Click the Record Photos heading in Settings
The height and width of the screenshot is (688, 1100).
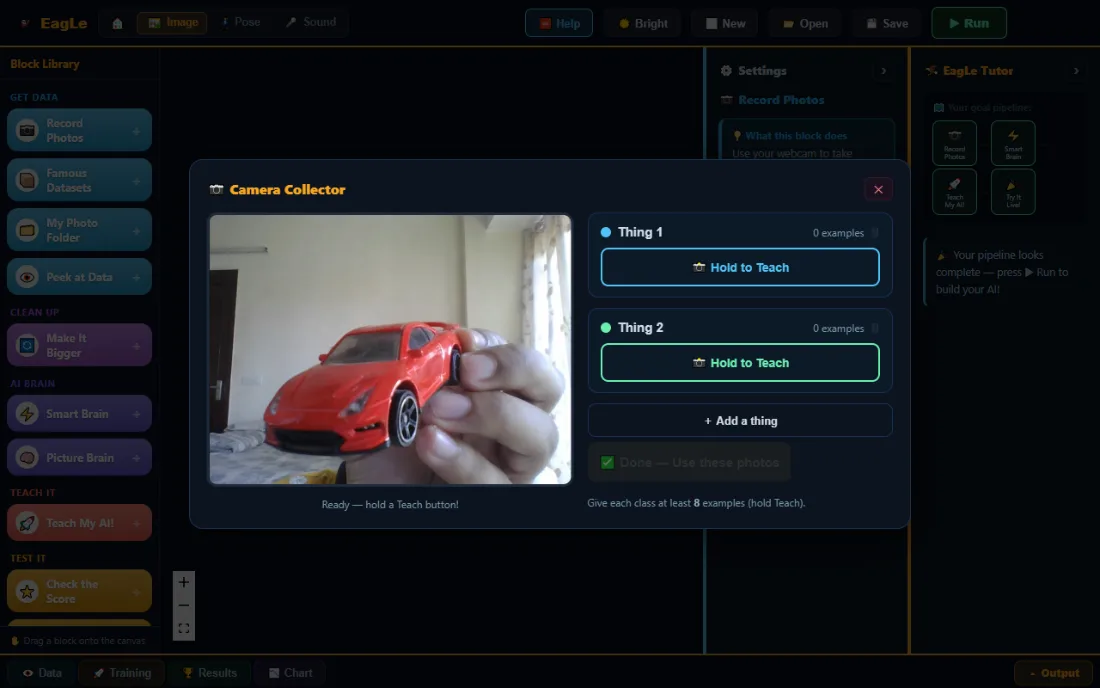pos(781,100)
